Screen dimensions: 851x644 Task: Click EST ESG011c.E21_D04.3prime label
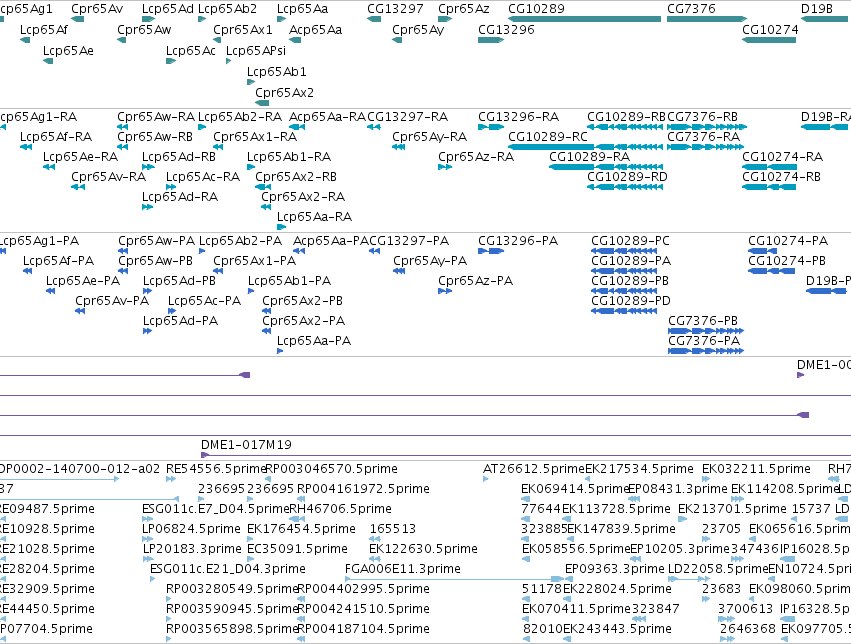click(227, 569)
